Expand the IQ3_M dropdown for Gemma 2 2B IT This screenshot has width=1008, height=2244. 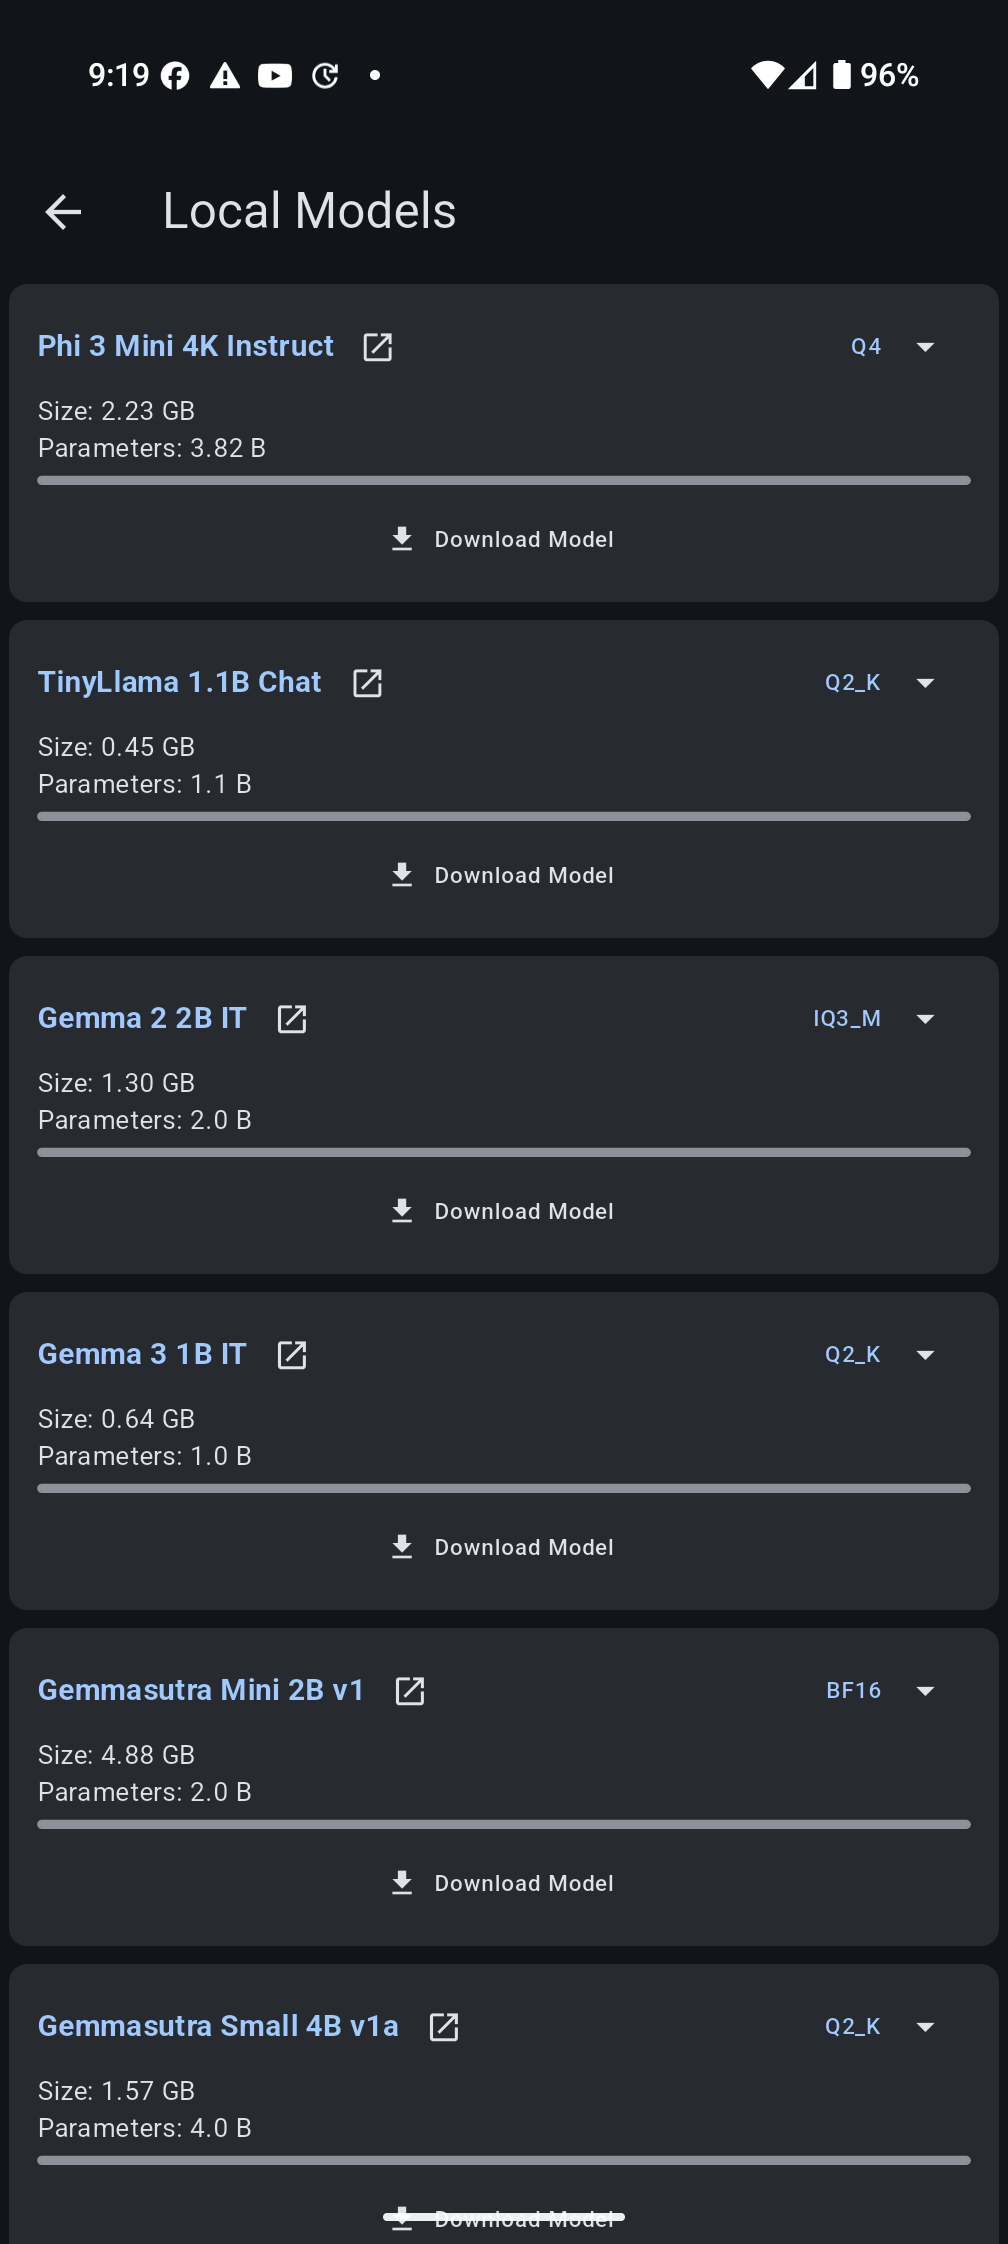pyautogui.click(x=875, y=1019)
